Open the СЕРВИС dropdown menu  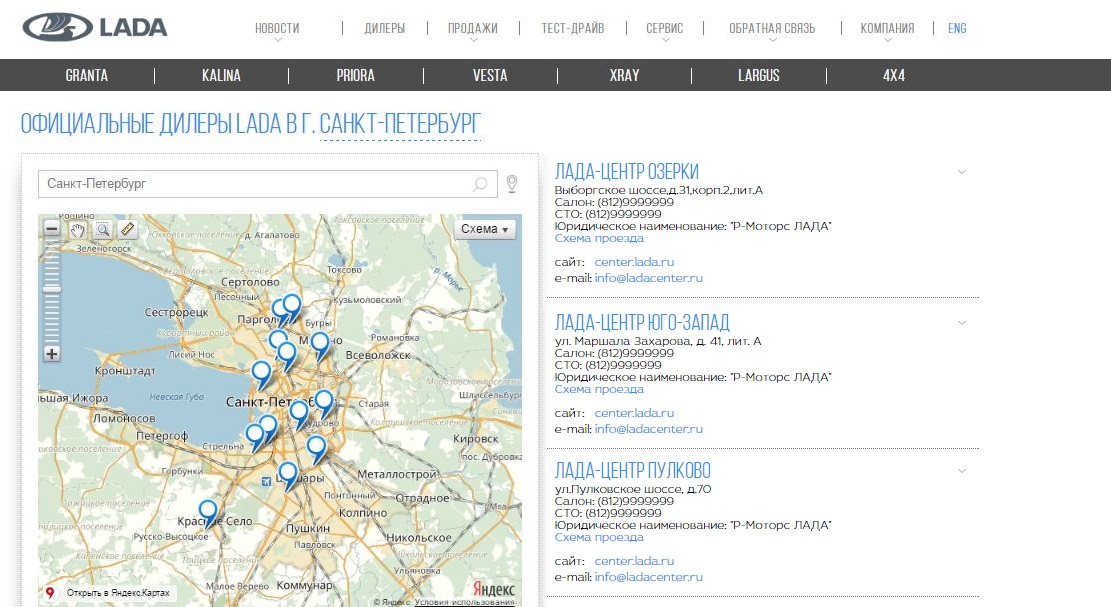665,29
